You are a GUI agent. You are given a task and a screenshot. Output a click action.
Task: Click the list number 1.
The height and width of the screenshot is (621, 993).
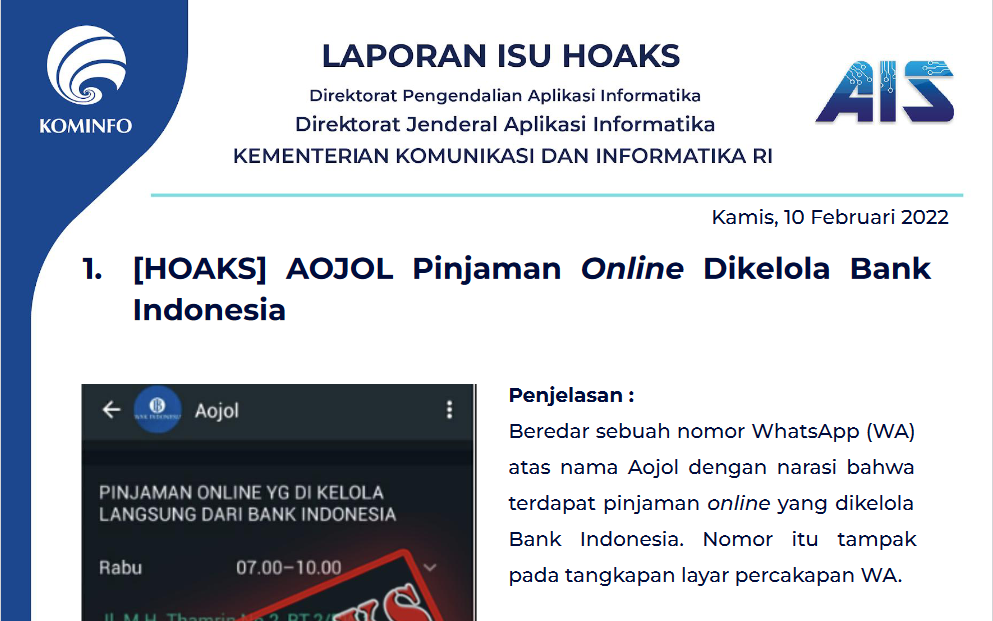tap(92, 269)
